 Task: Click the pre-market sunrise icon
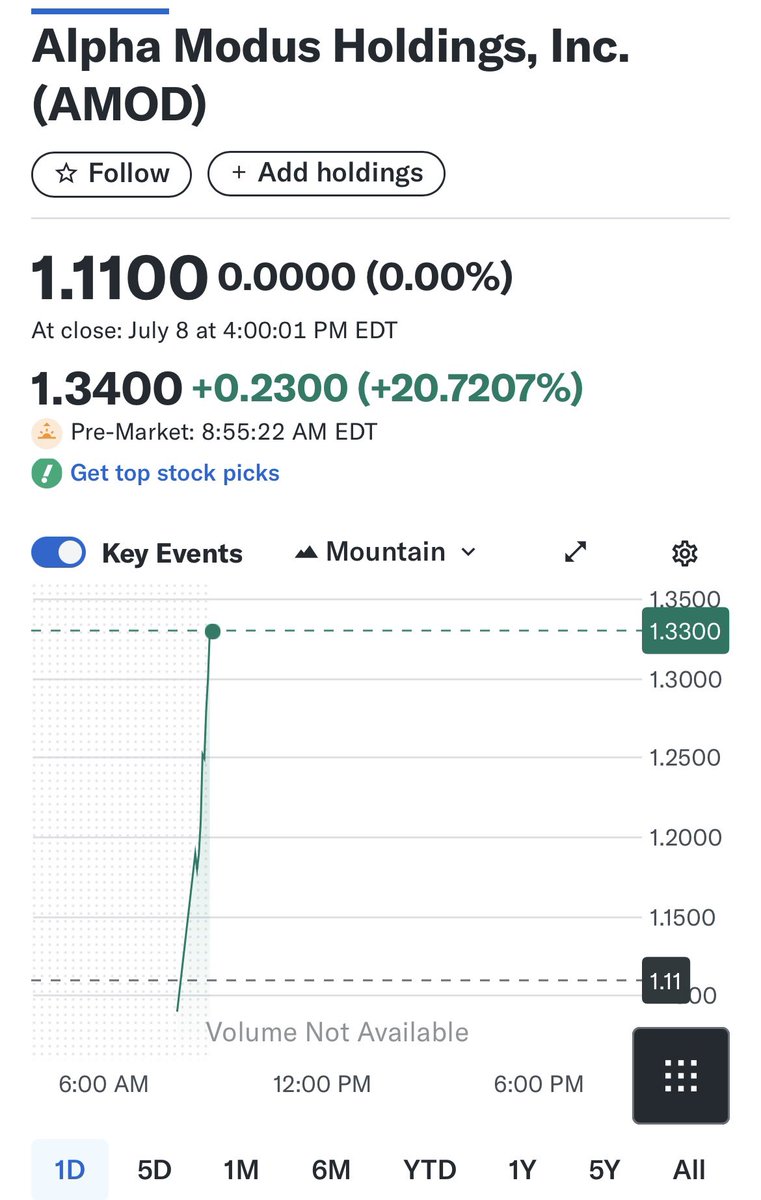point(47,434)
